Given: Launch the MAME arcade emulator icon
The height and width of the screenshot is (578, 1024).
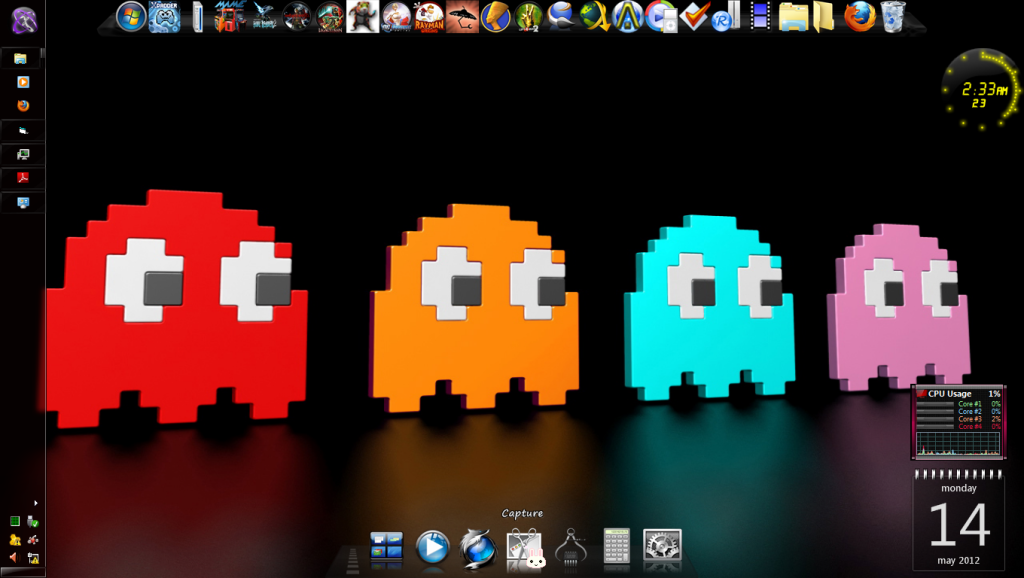Looking at the screenshot, I should tap(231, 16).
